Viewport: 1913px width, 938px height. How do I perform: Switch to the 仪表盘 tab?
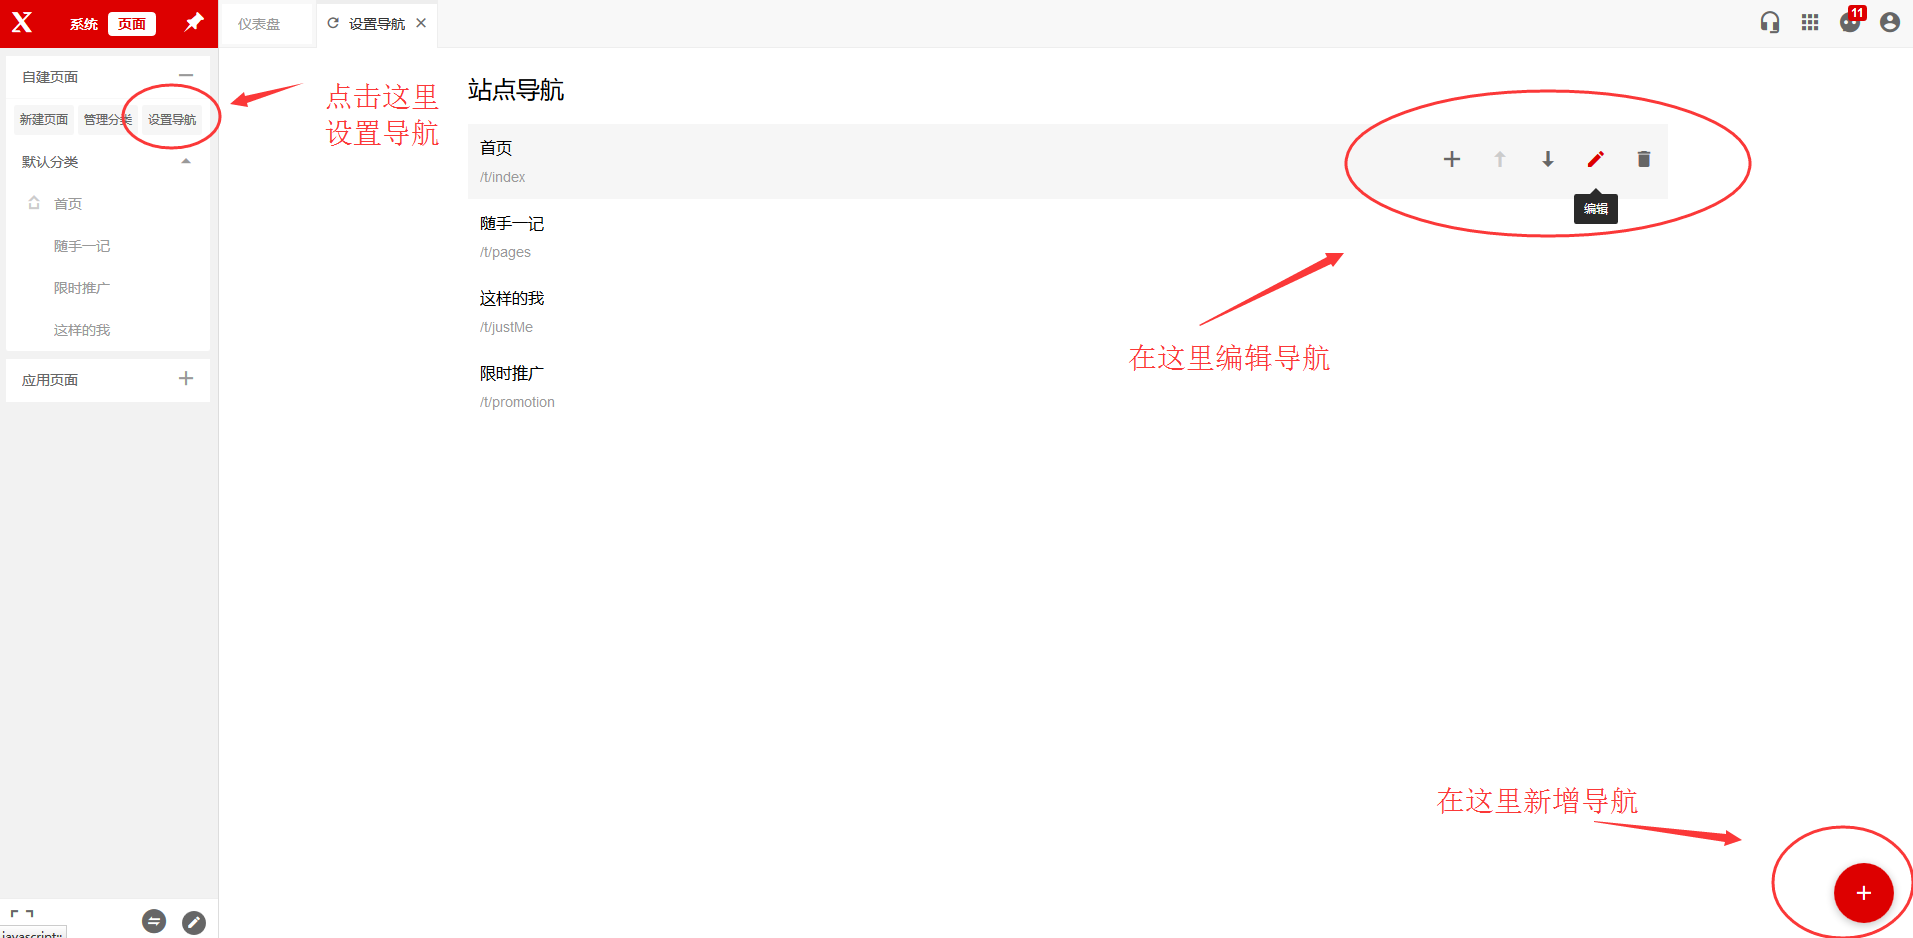click(259, 24)
